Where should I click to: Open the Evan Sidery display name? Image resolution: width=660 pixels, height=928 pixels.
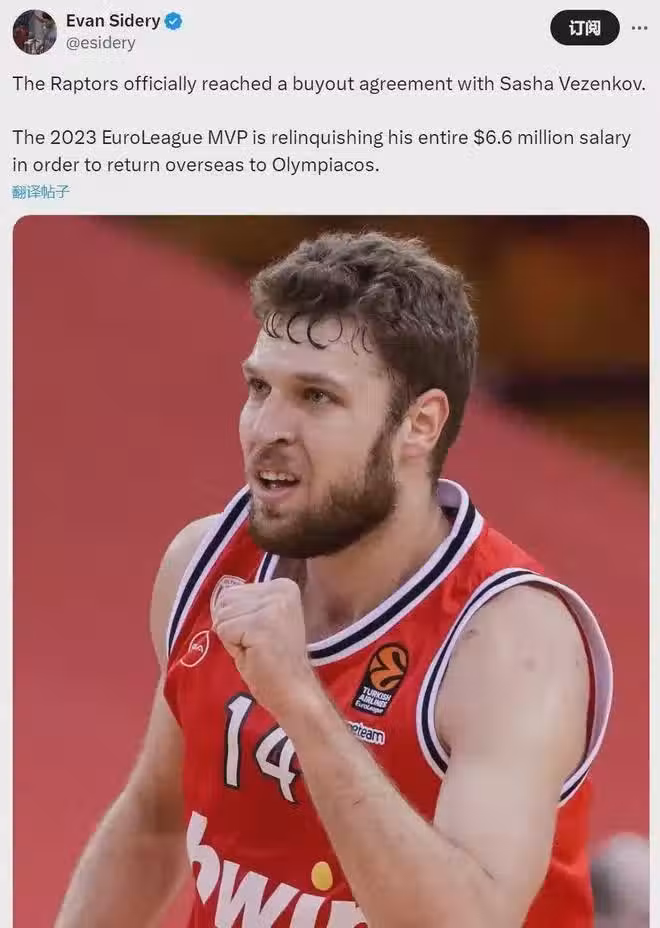click(113, 21)
